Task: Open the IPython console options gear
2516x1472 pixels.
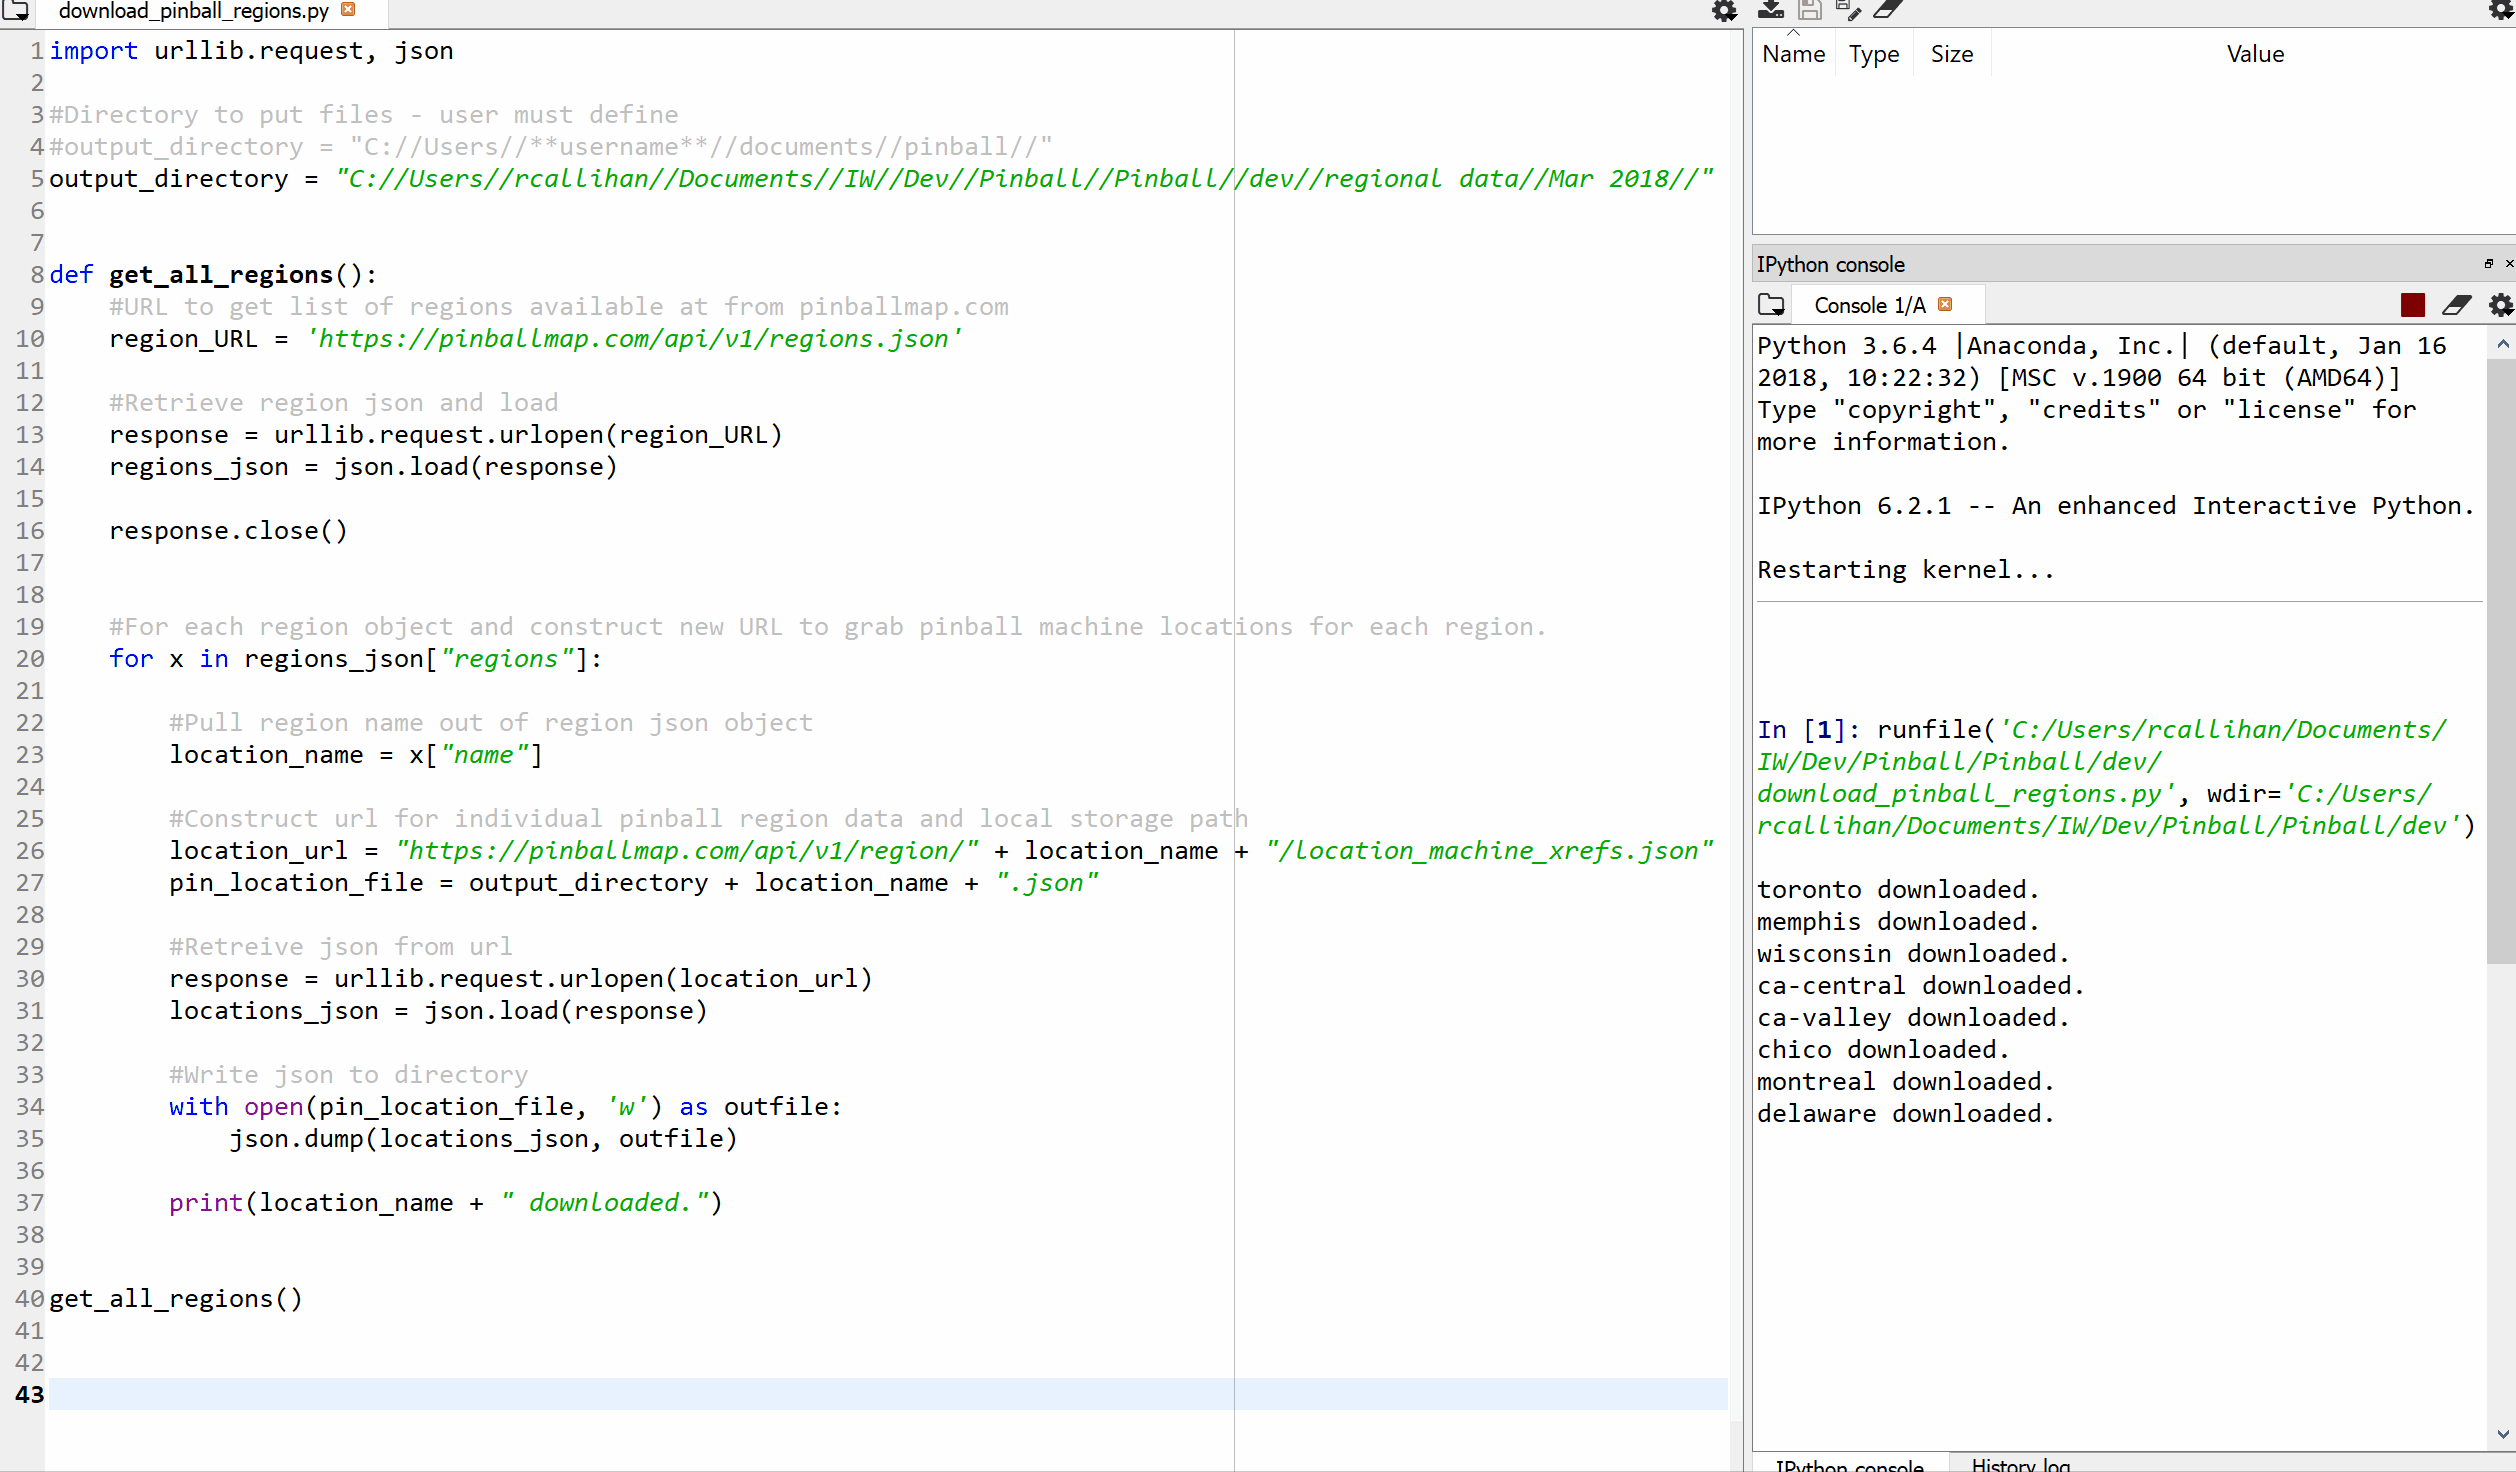Action: tap(2502, 305)
